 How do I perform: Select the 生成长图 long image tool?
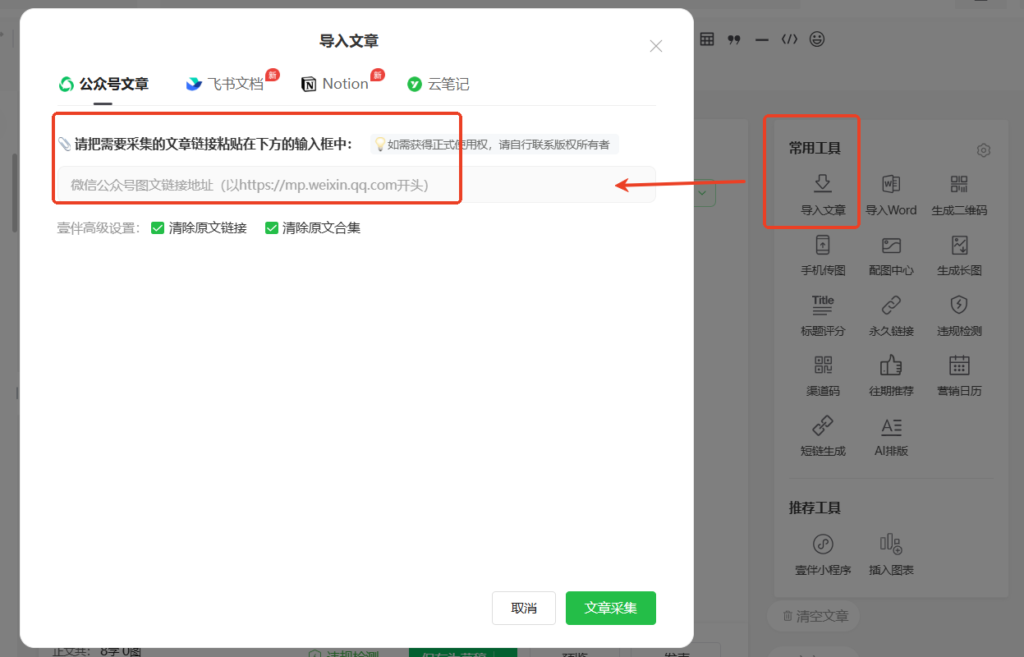click(x=959, y=255)
